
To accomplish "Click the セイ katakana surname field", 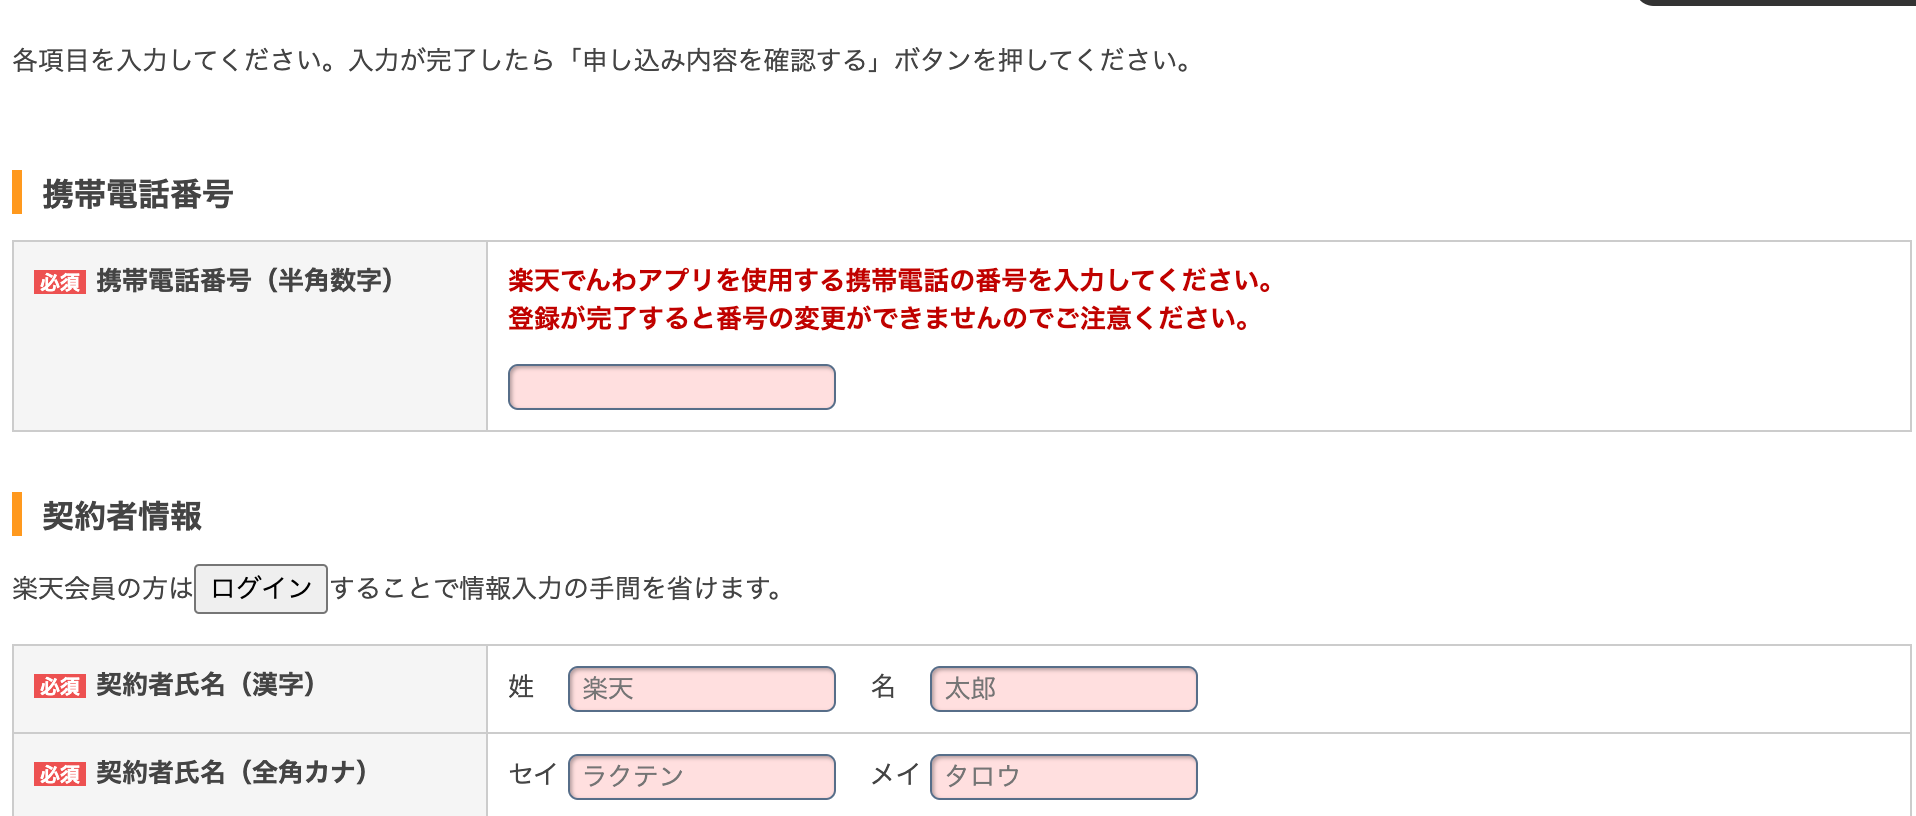I will (x=701, y=777).
